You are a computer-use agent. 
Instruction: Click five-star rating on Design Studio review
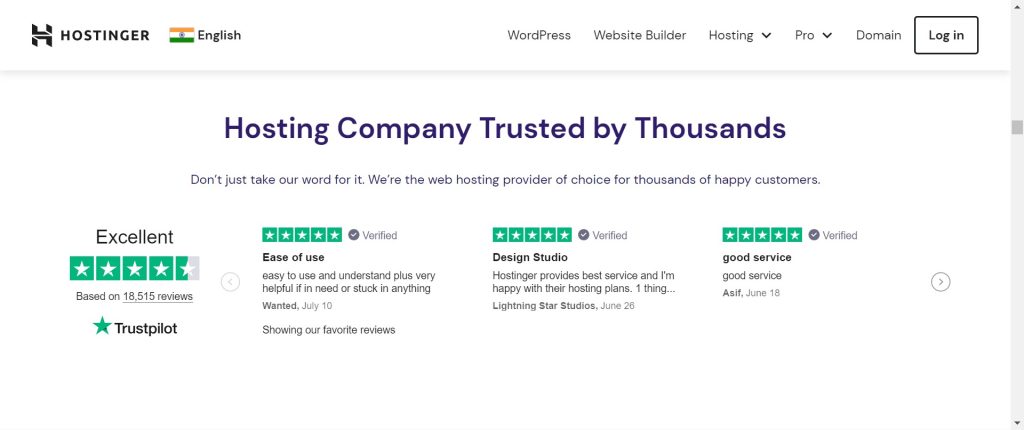[x=532, y=235]
